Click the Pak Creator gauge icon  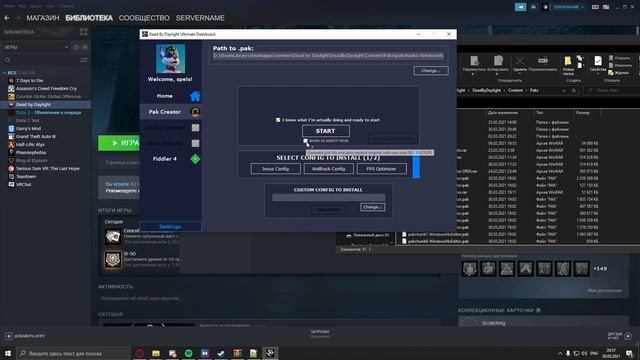coord(195,112)
